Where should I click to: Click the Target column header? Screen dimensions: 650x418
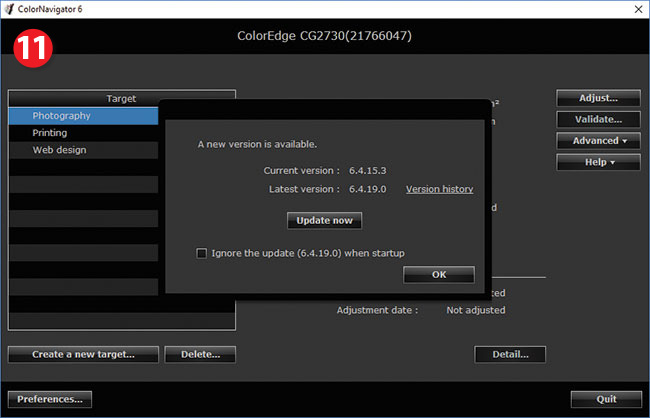tap(121, 99)
